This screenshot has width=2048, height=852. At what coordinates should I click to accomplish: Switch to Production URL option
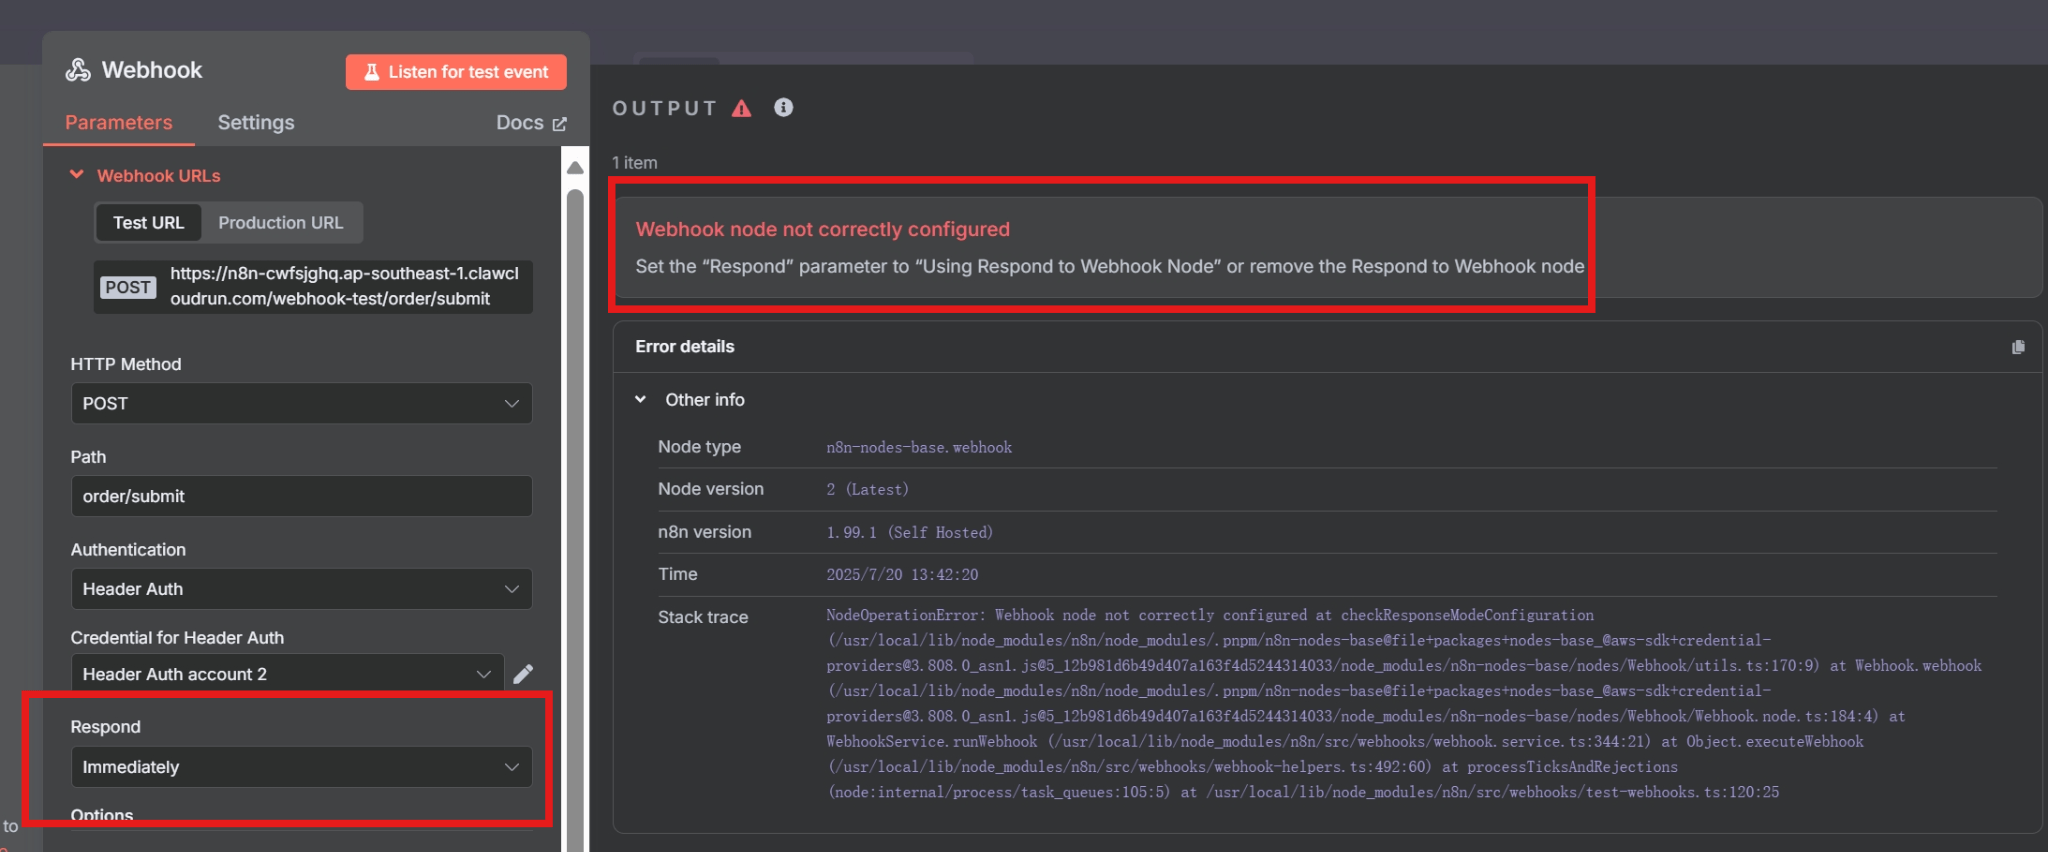(280, 223)
